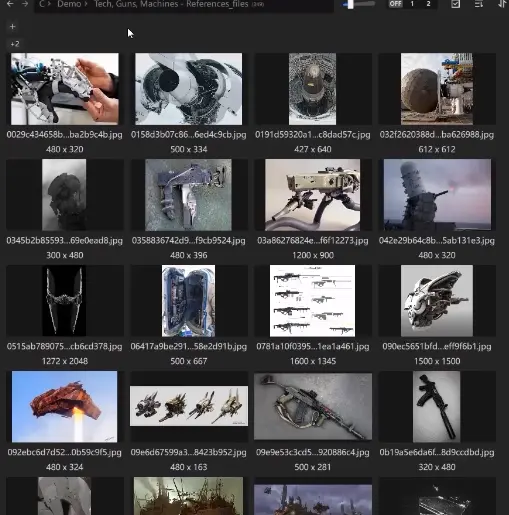The image size is (509, 515).
Task: Click the 500 x 281 dimensions label
Action: tap(313, 467)
